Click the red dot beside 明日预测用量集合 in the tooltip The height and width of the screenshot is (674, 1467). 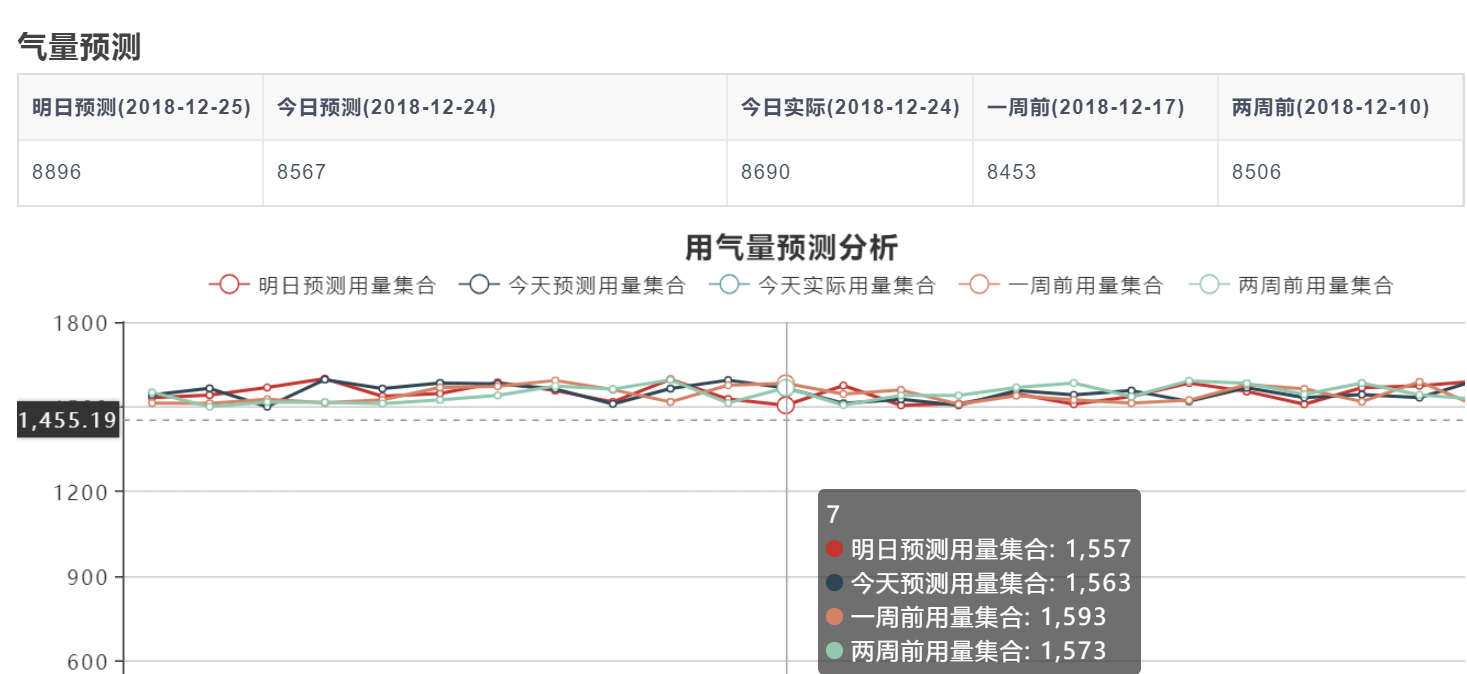pyautogui.click(x=836, y=549)
